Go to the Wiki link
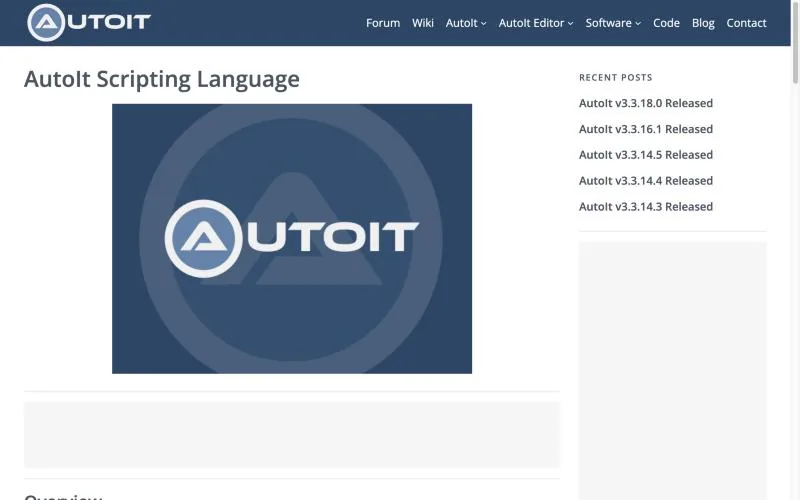Screen dimensions: 800x500 422,23
